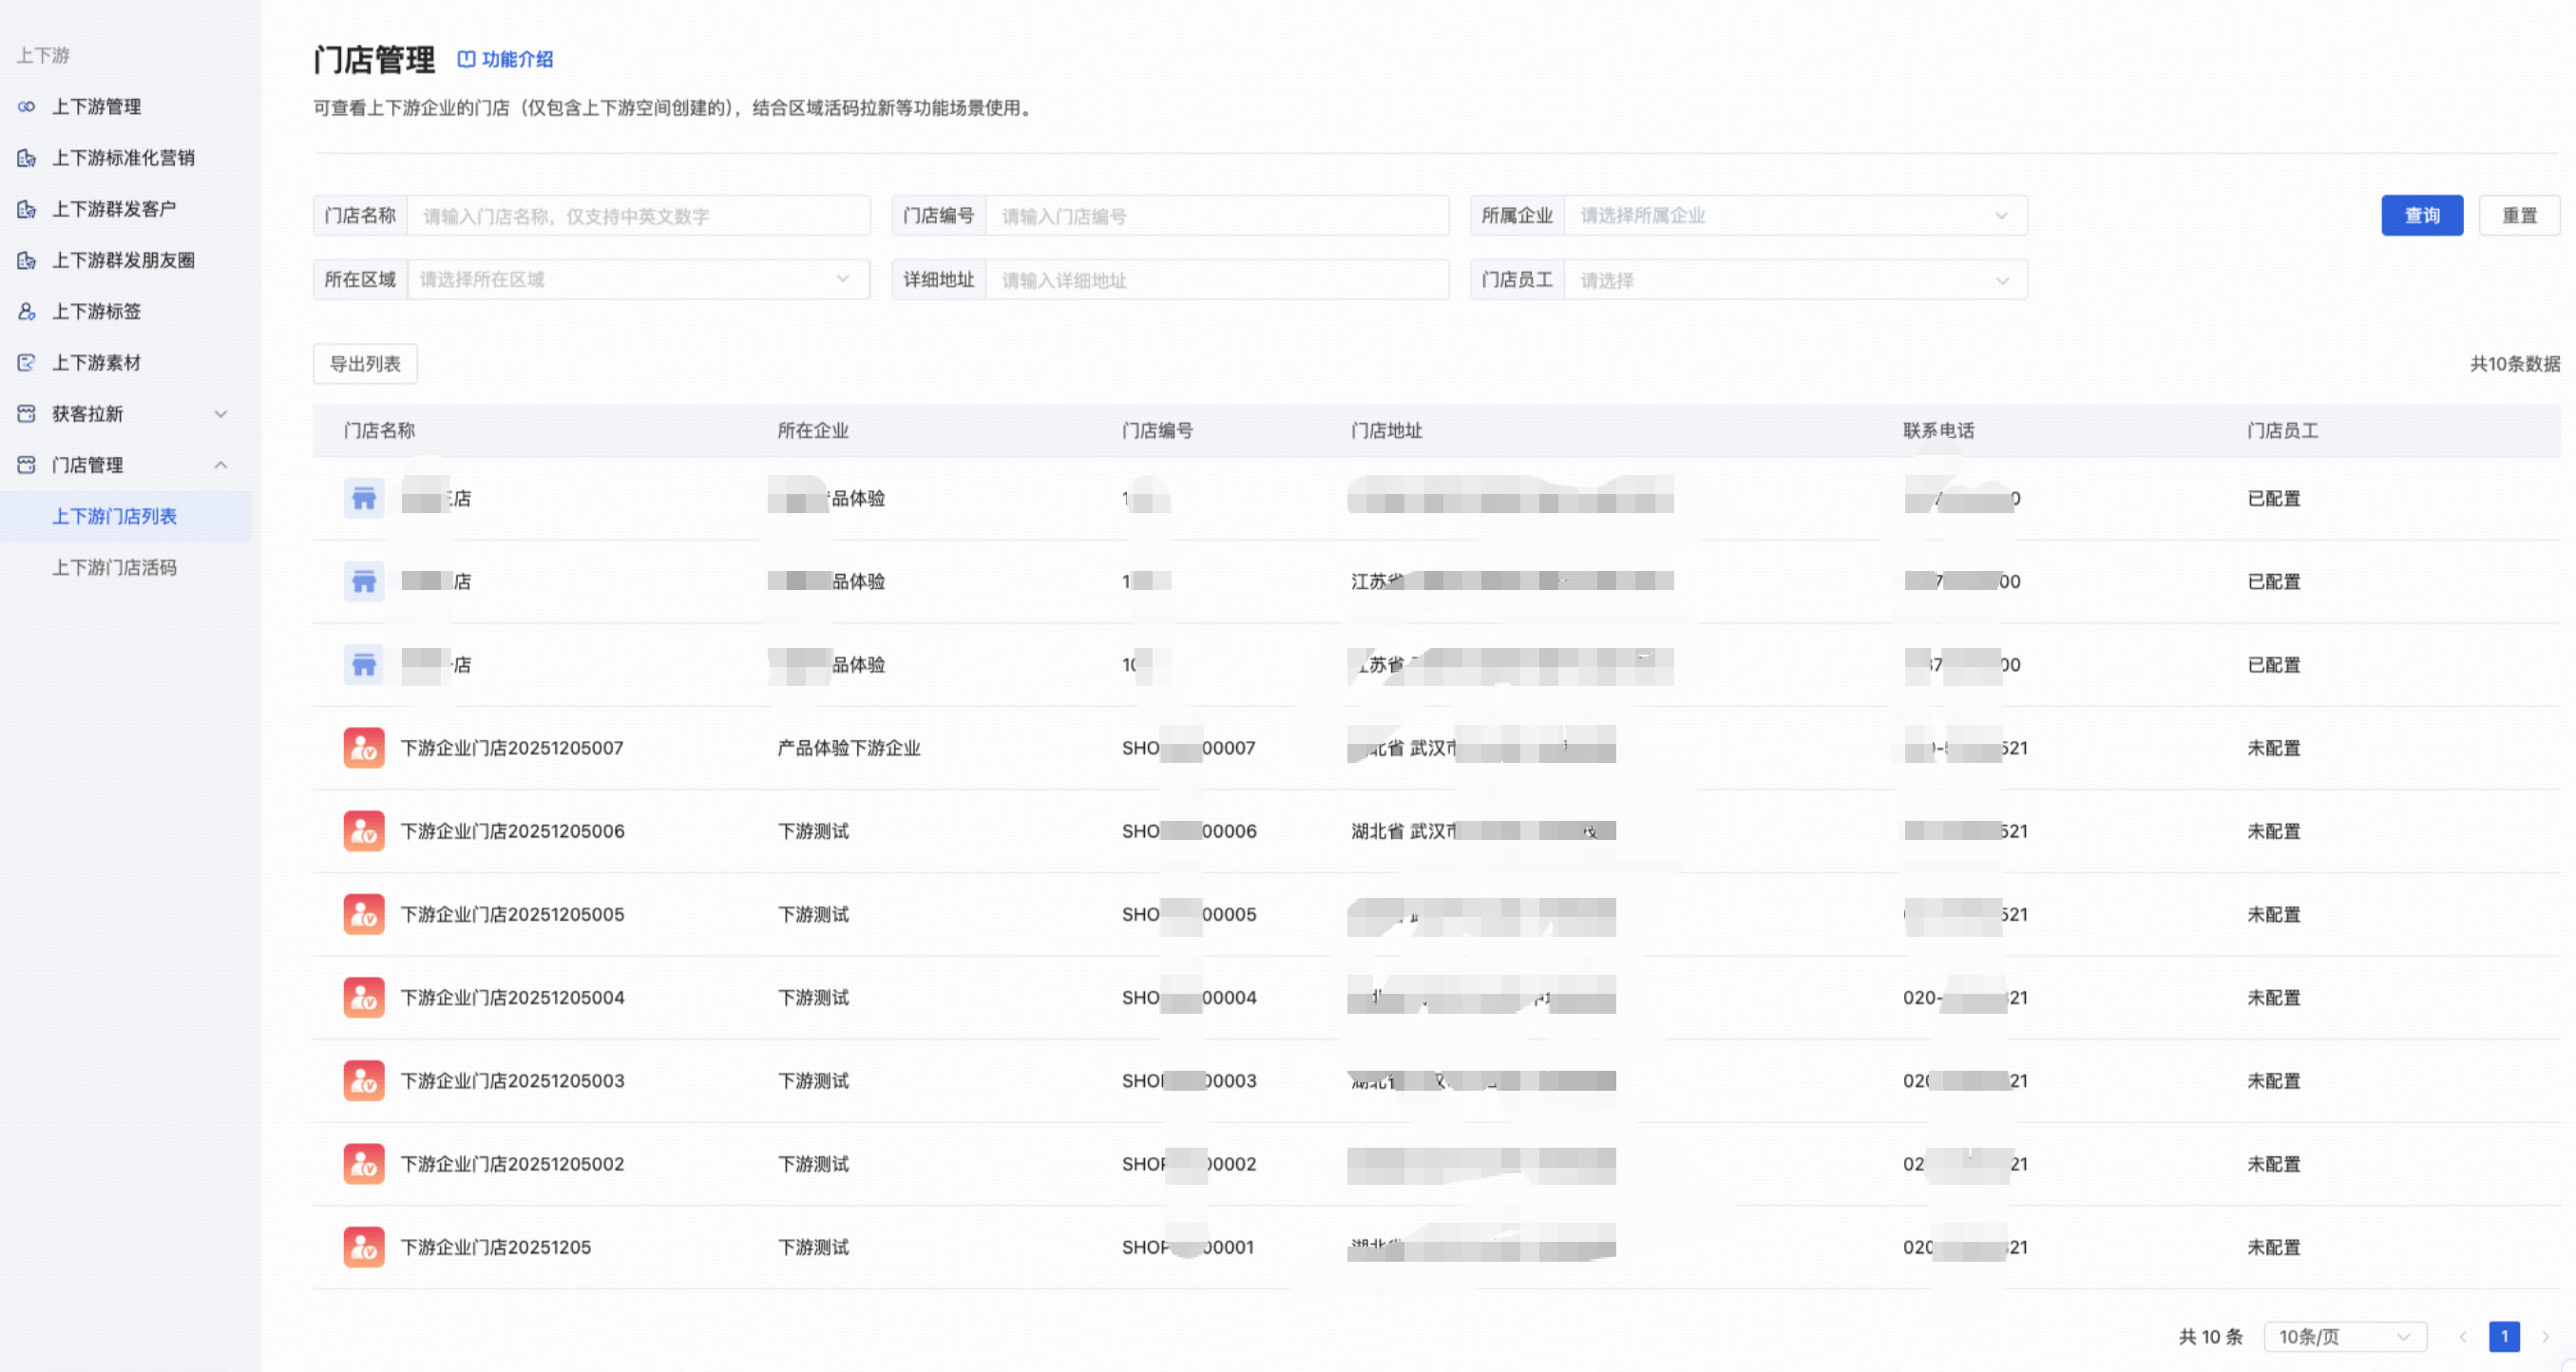Click page number 1 in pagination
Screen dimensions: 2576x1372
(2504, 1337)
